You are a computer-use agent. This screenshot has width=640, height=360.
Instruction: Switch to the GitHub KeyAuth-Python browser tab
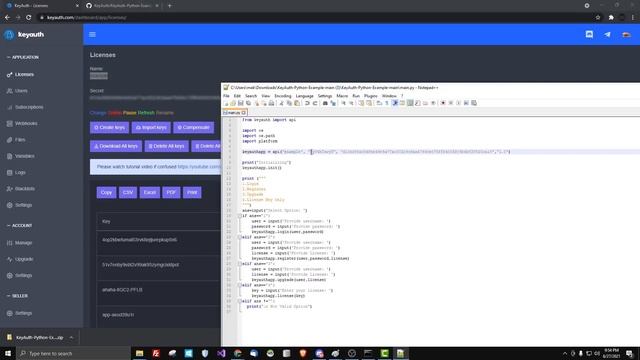tap(122, 6)
